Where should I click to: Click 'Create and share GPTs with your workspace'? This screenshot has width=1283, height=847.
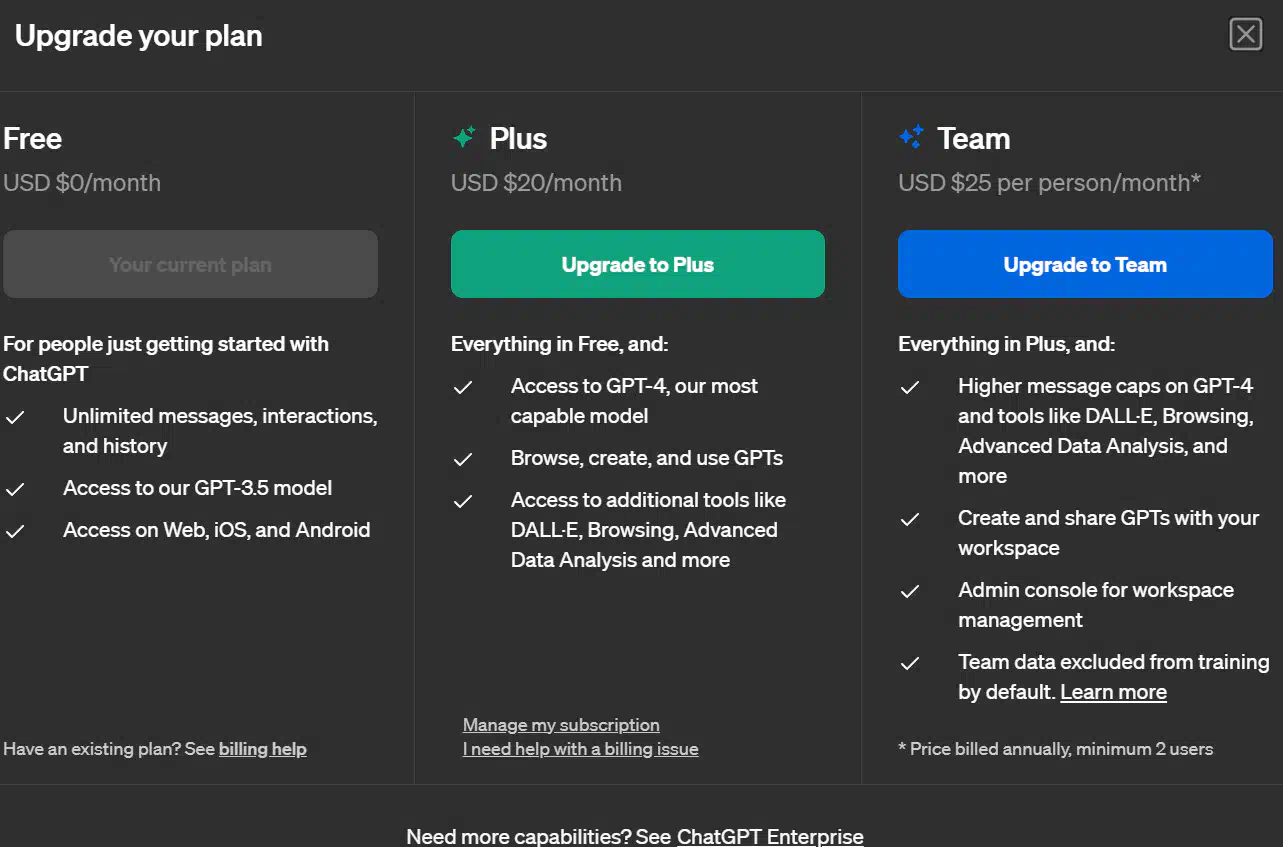coord(1108,533)
